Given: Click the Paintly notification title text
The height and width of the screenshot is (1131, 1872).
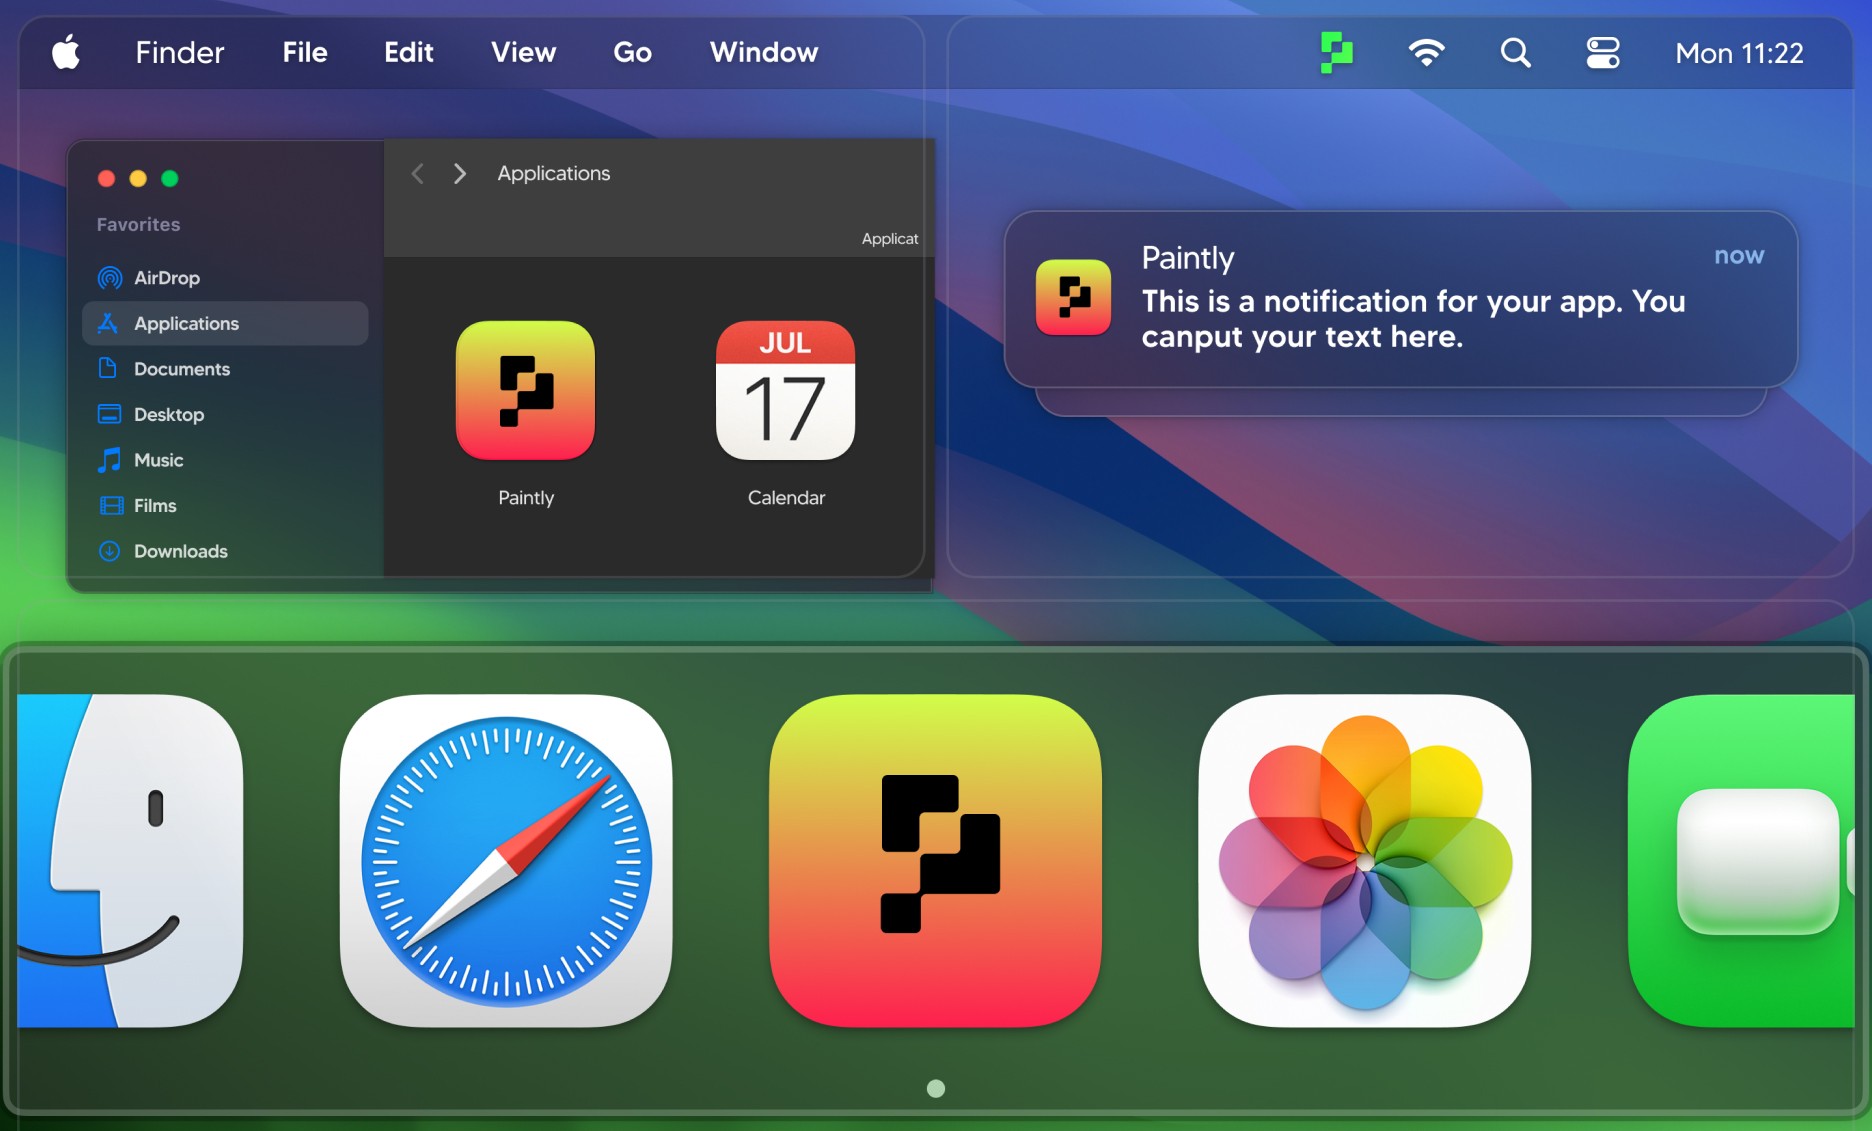Looking at the screenshot, I should (1188, 258).
